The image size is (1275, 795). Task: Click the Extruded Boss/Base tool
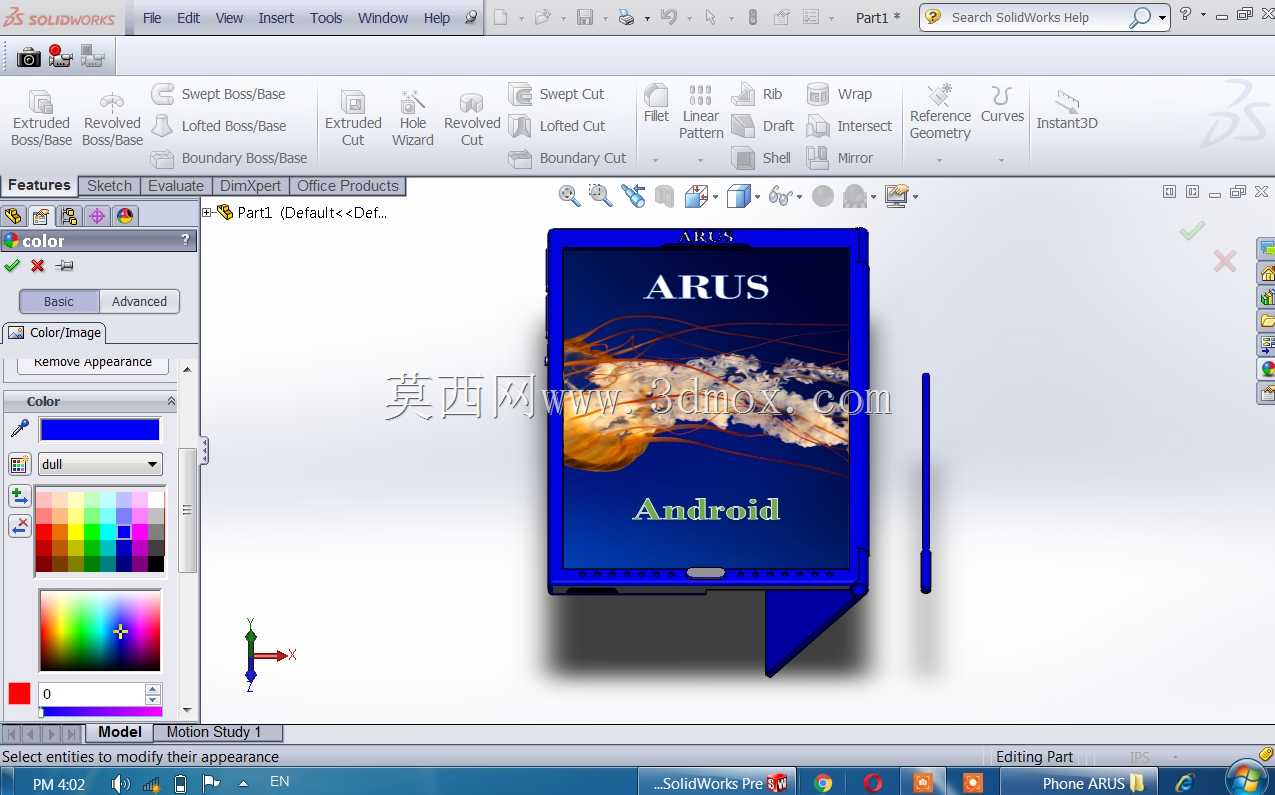(41, 118)
